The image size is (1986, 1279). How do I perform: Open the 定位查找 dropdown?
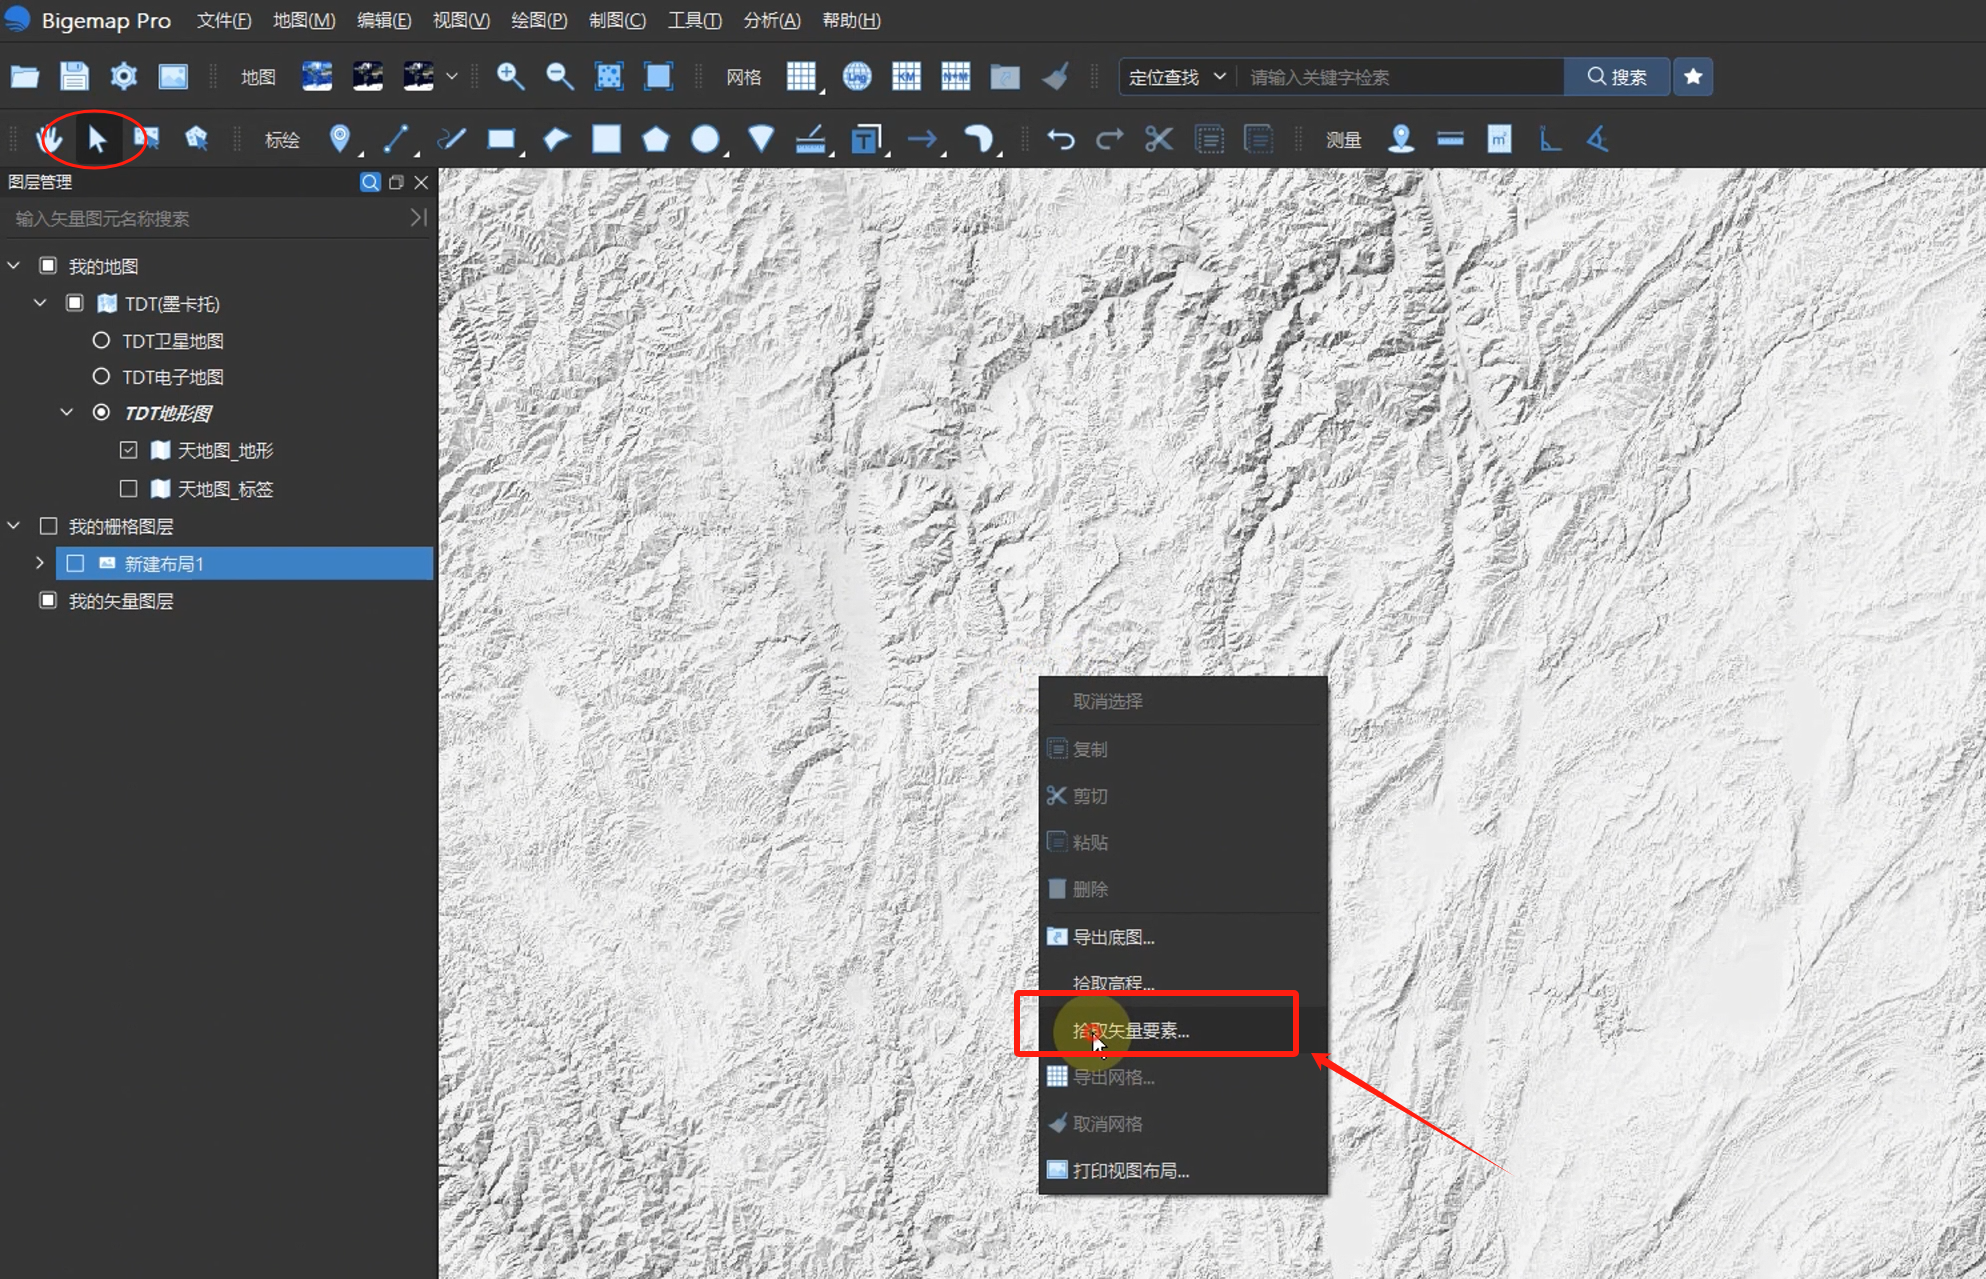point(1177,77)
